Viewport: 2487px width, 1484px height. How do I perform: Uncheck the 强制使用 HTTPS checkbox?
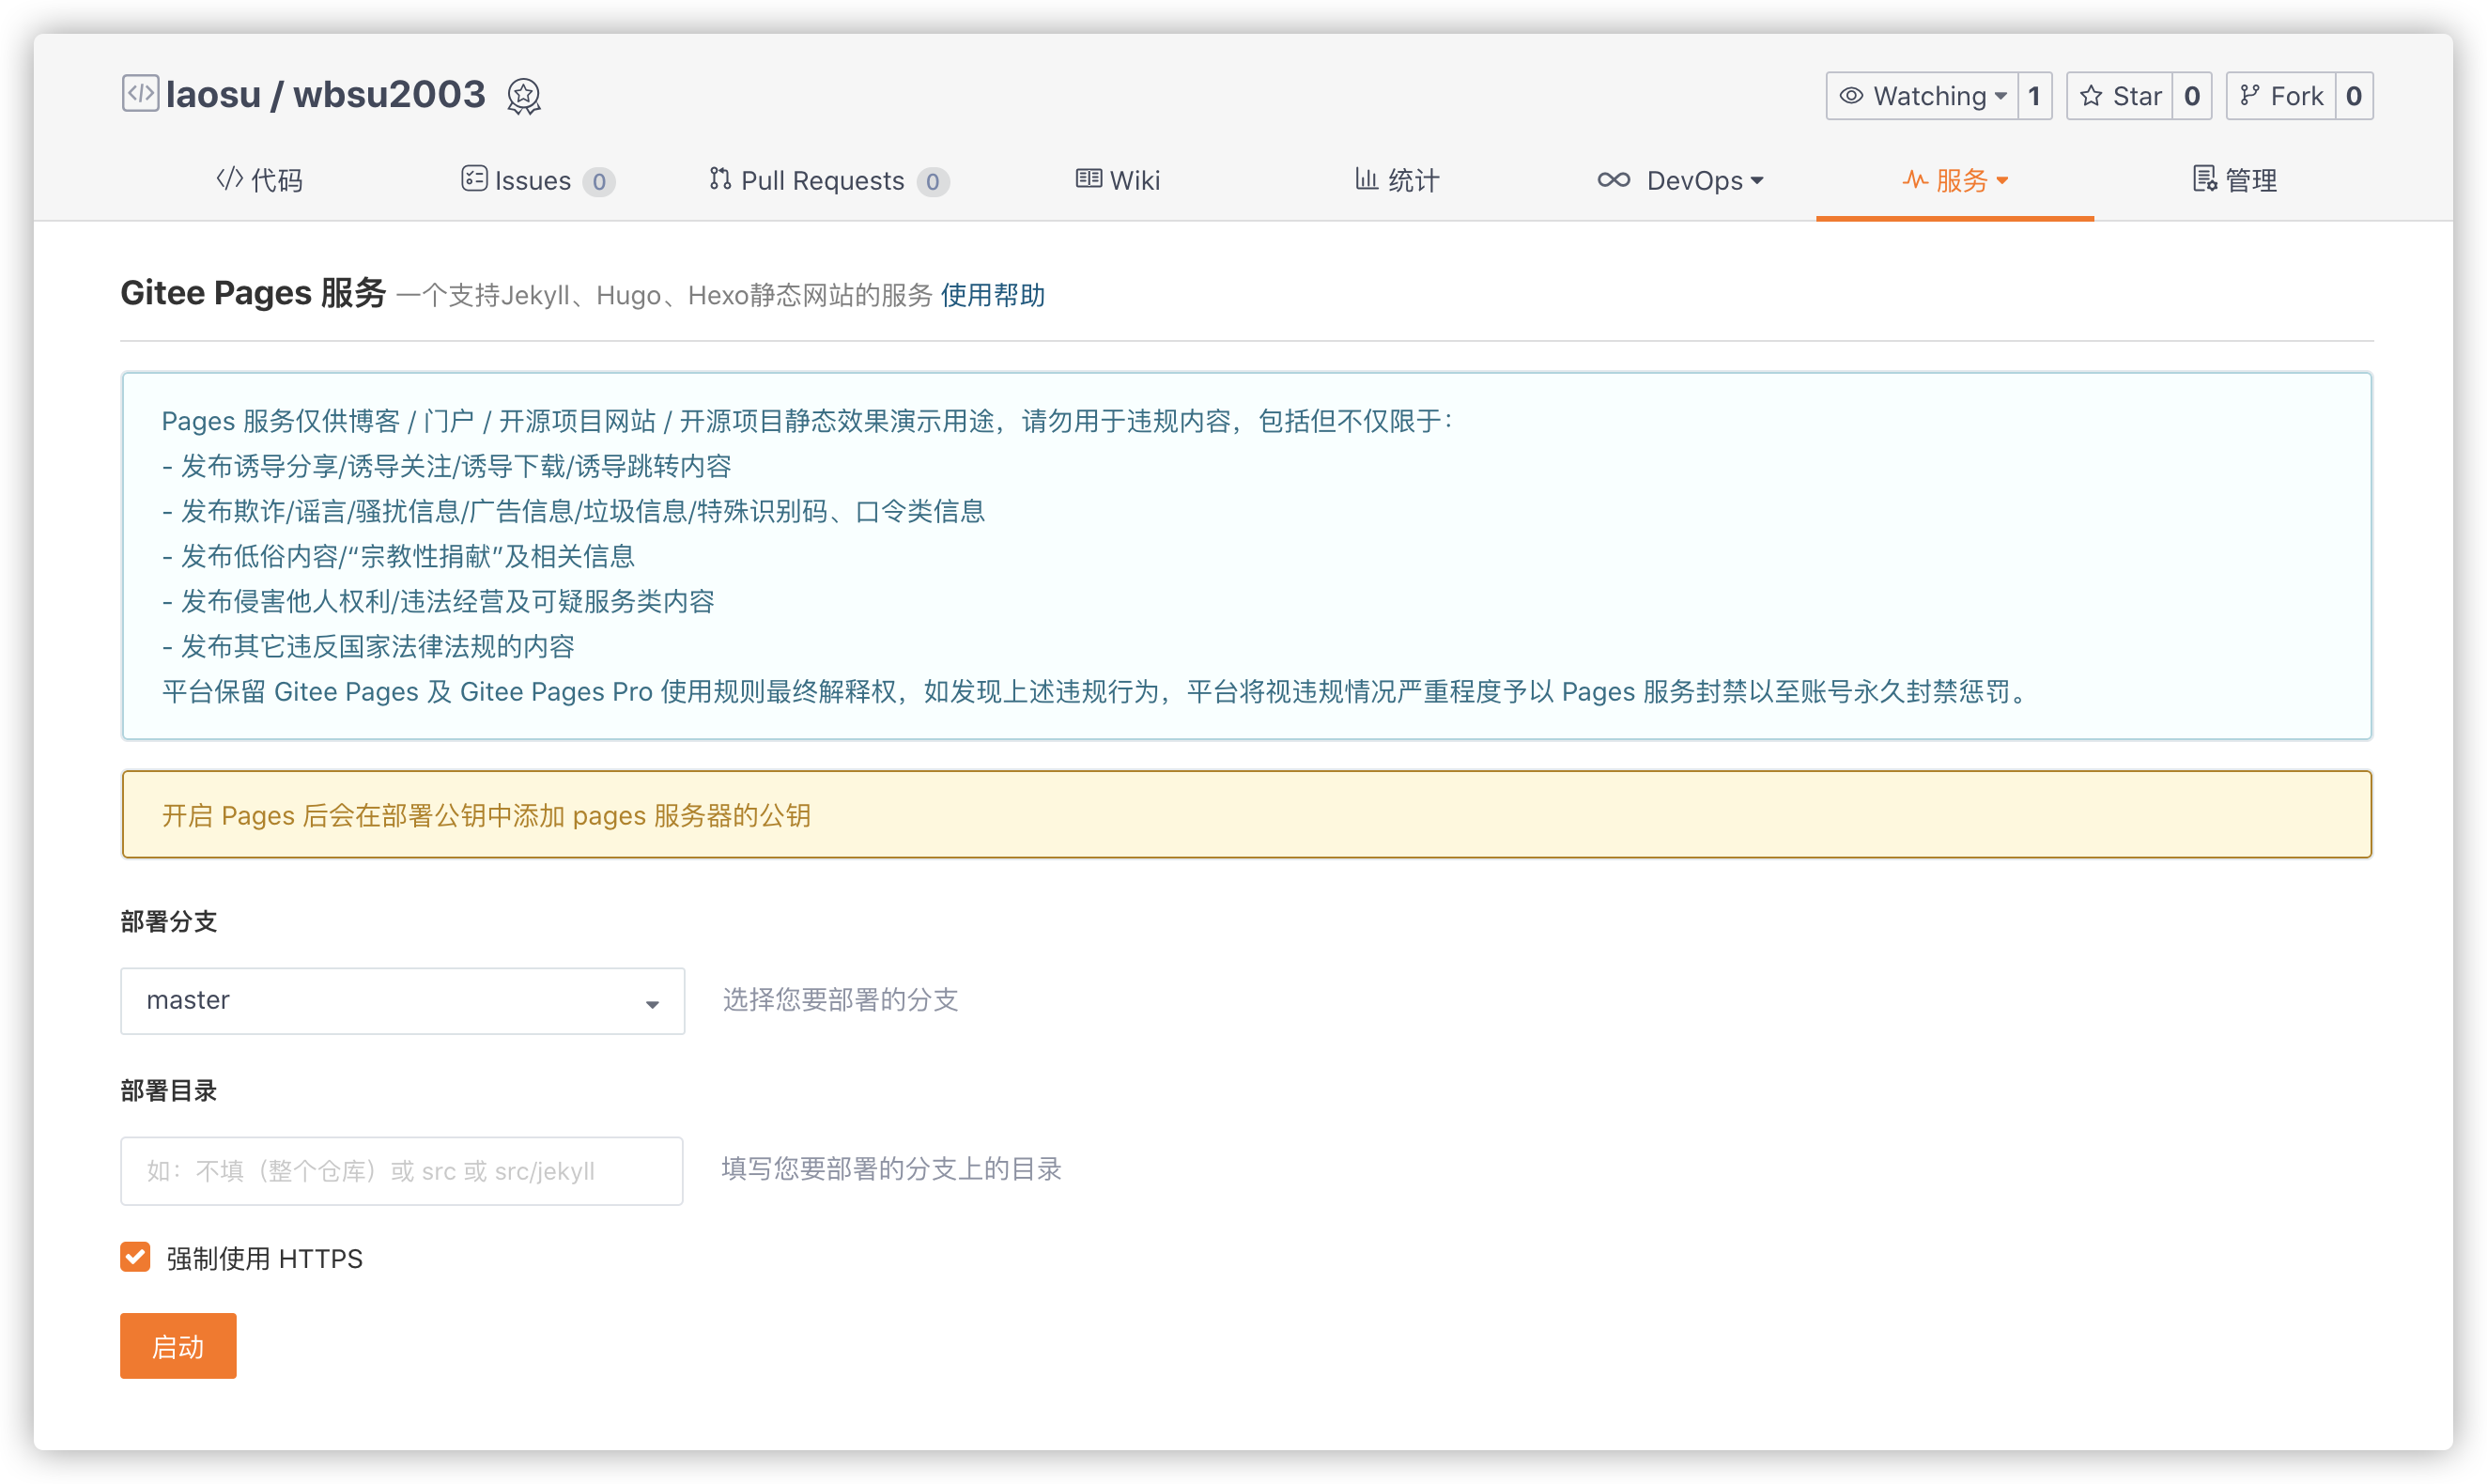(135, 1257)
